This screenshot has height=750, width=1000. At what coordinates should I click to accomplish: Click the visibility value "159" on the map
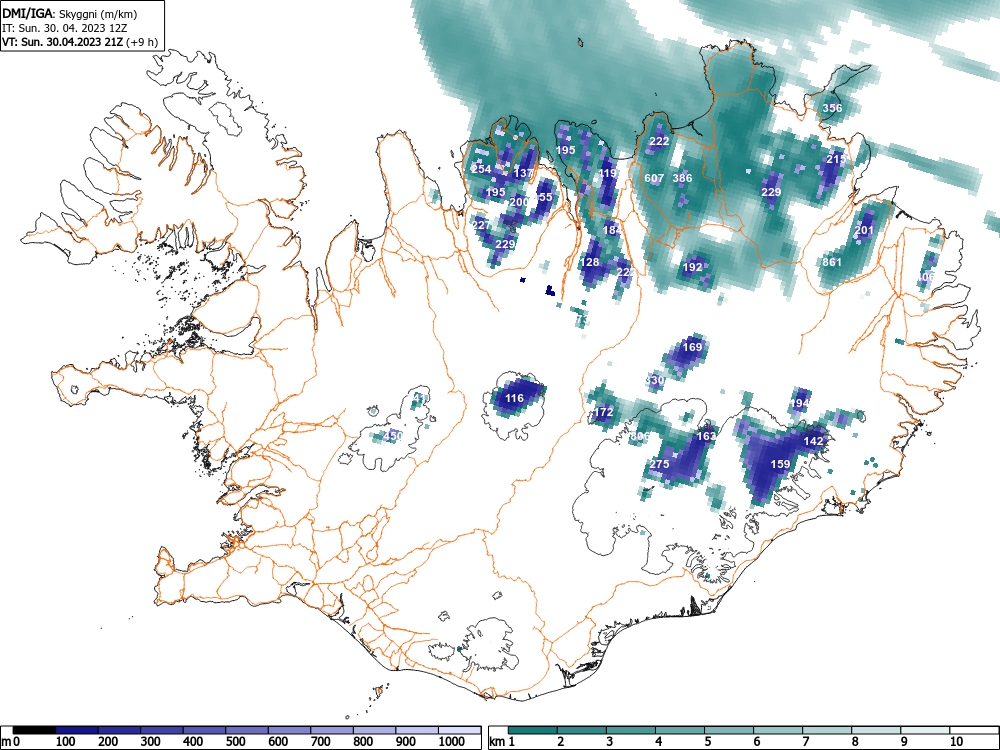pos(781,464)
